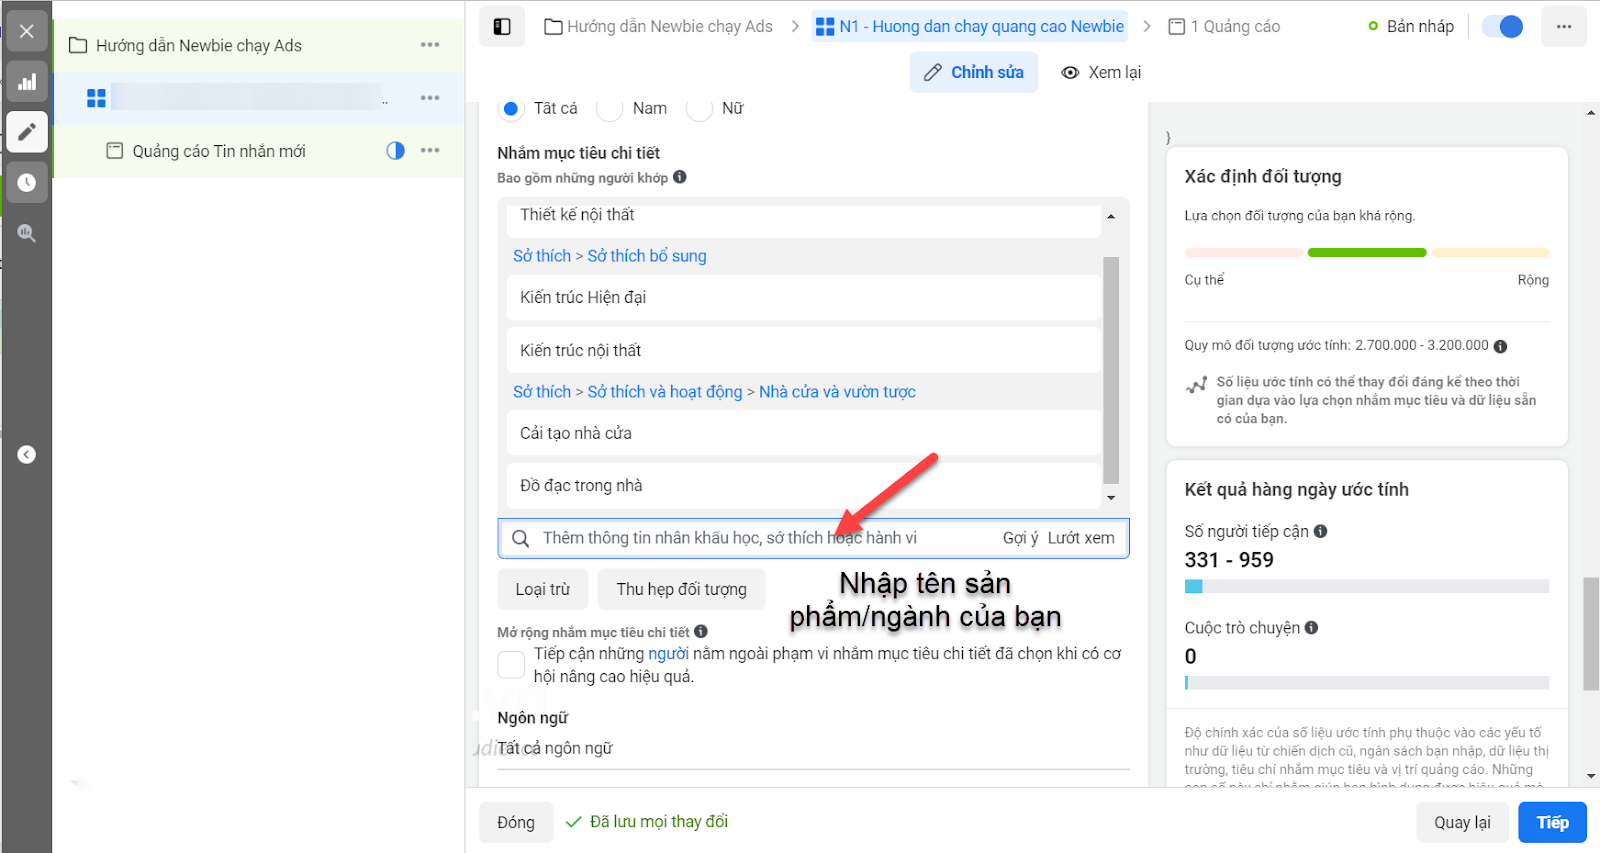Click the Đồ đạc trong nhà interest row
This screenshot has height=853, width=1600.
(804, 486)
